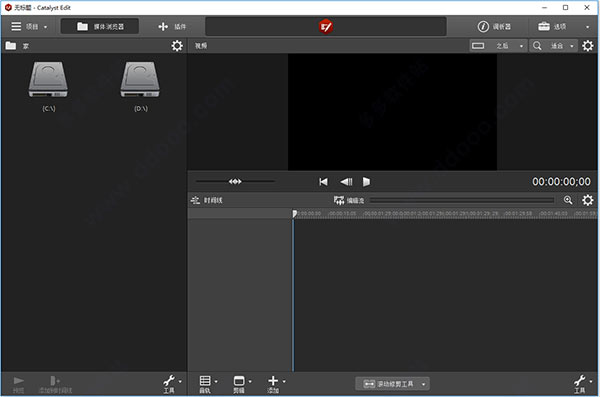Click the 音轨 tracks grid icon
Screen dimensions: 600x397
coord(205,381)
